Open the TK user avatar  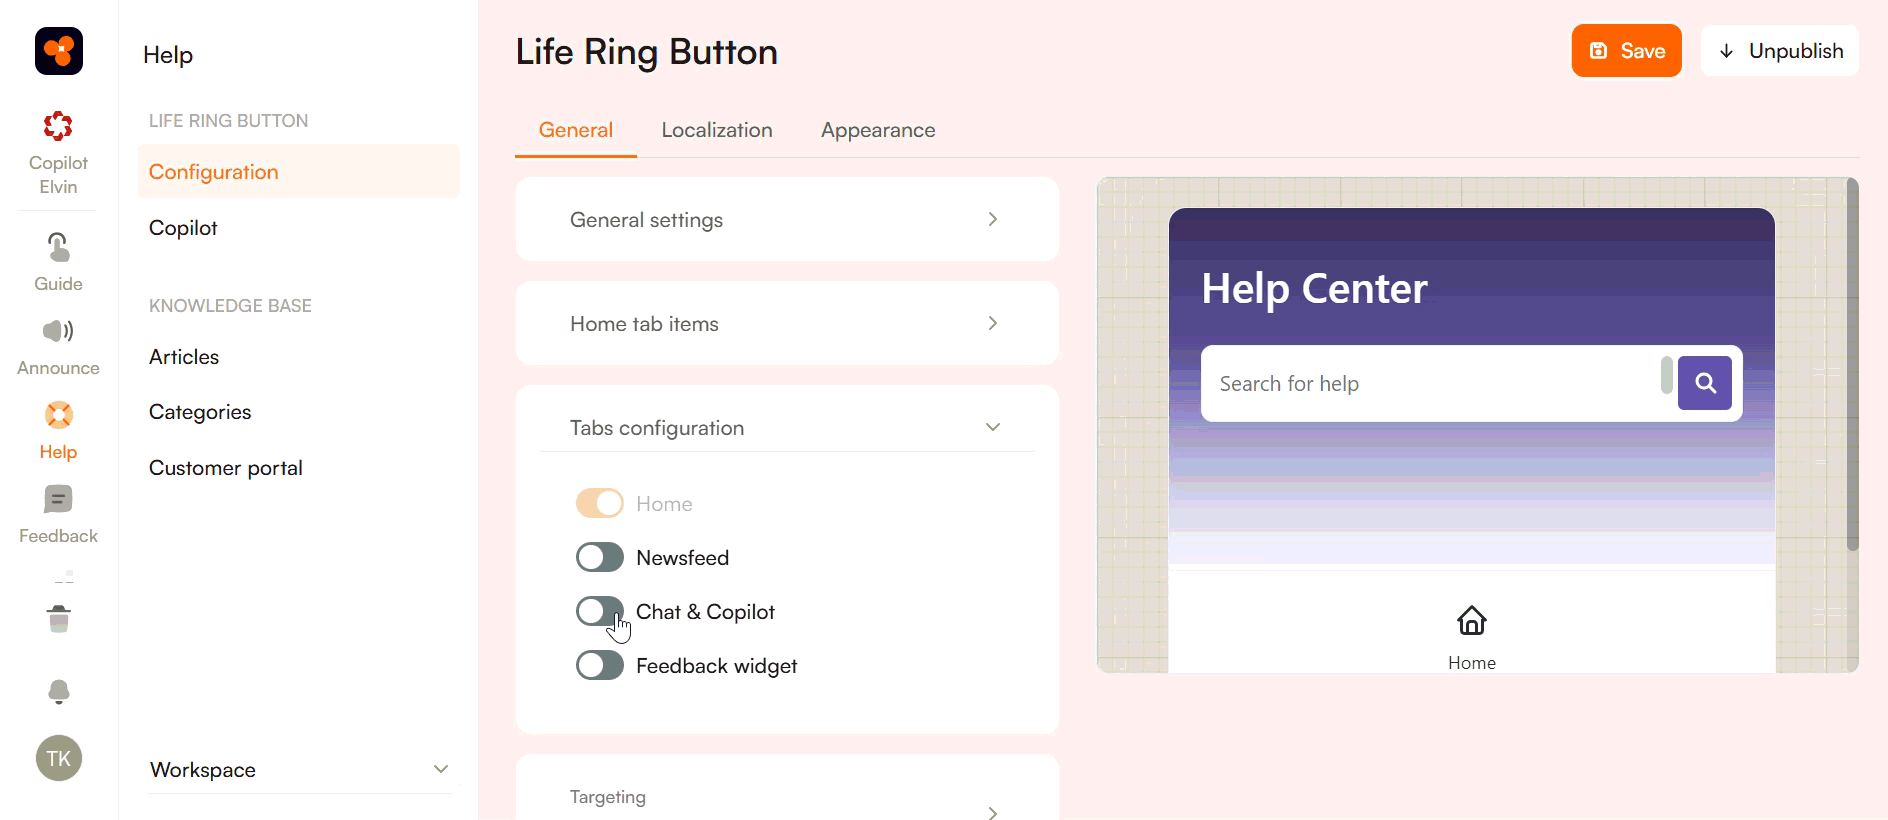59,758
